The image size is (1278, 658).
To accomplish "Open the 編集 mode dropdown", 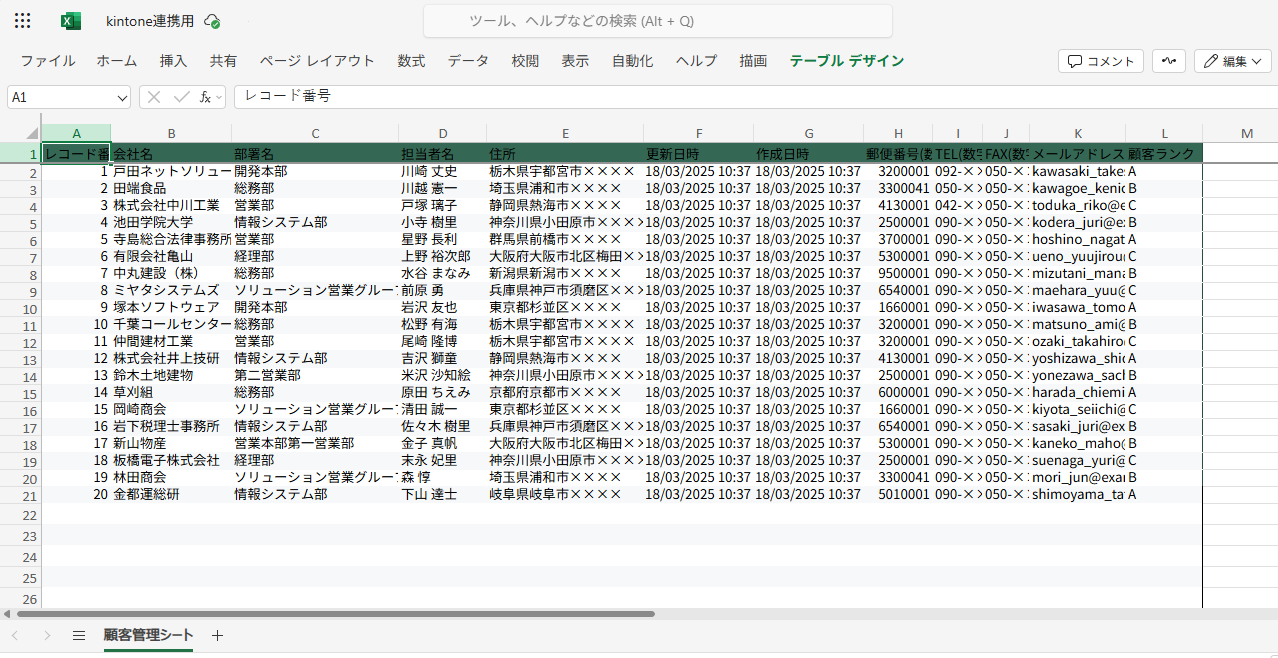I will 1232,61.
